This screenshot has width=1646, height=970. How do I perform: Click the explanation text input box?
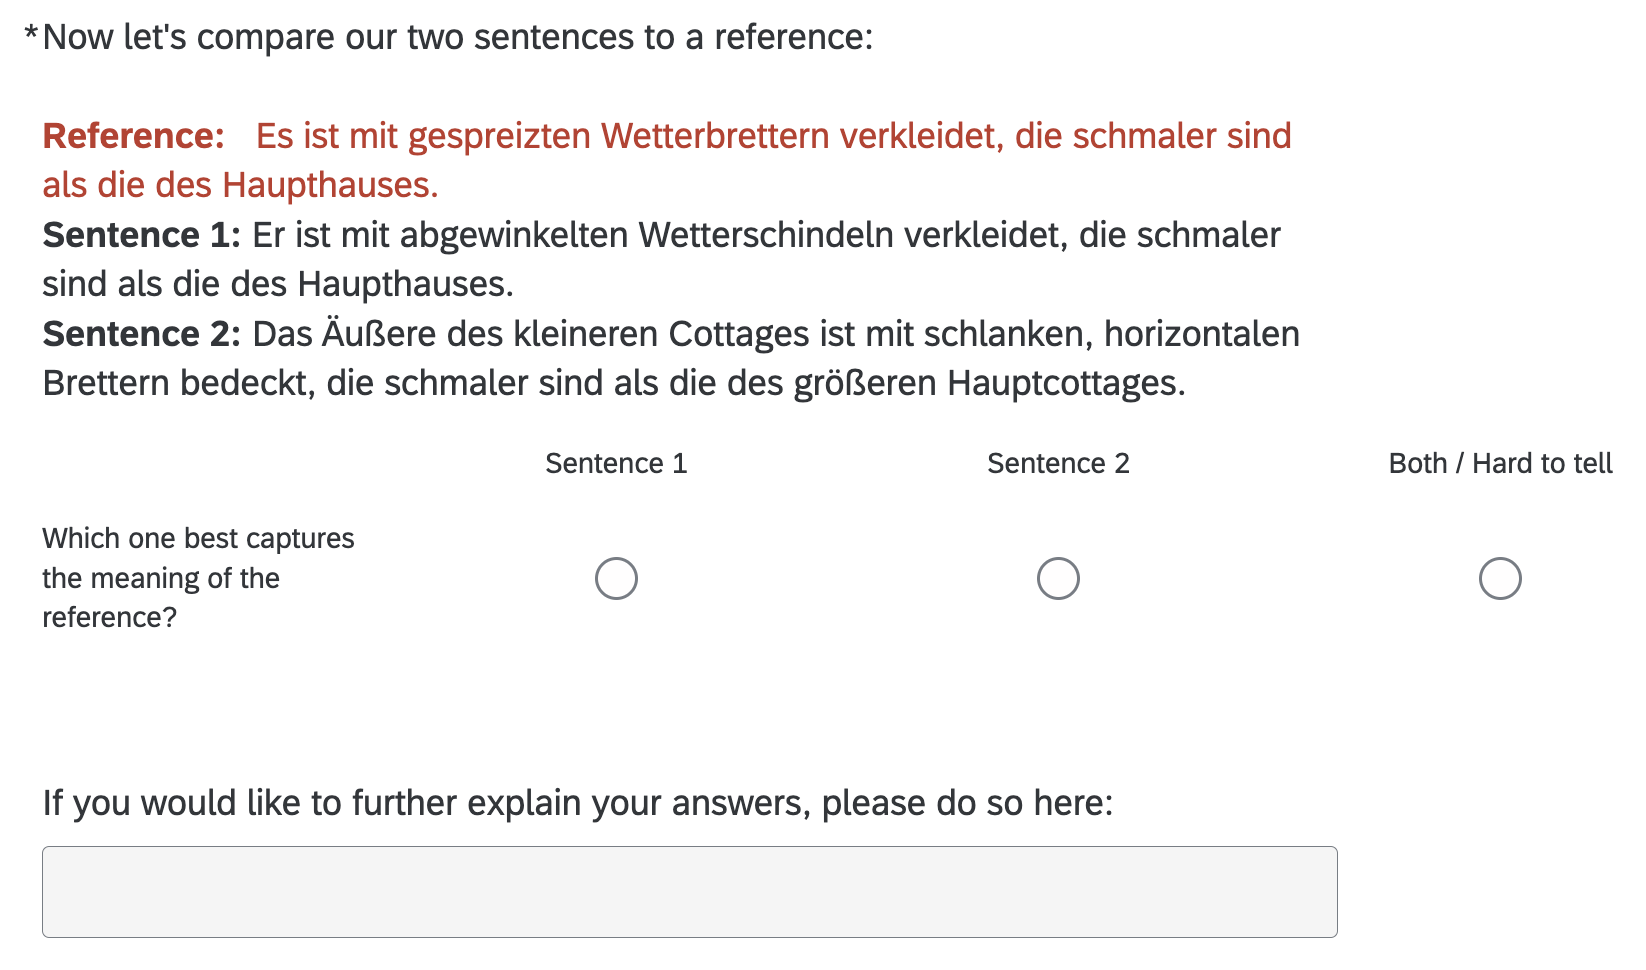(x=689, y=892)
